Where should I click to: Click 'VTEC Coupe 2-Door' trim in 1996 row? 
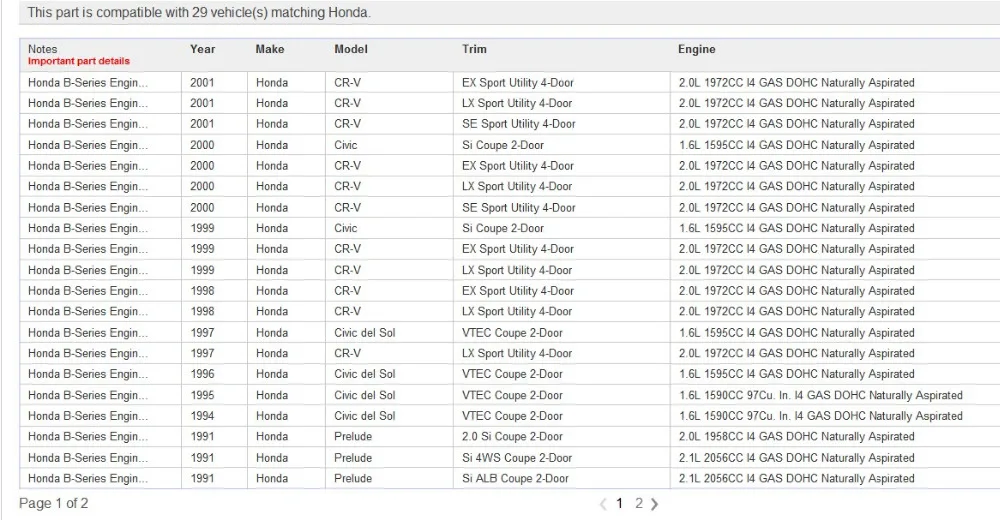point(512,374)
